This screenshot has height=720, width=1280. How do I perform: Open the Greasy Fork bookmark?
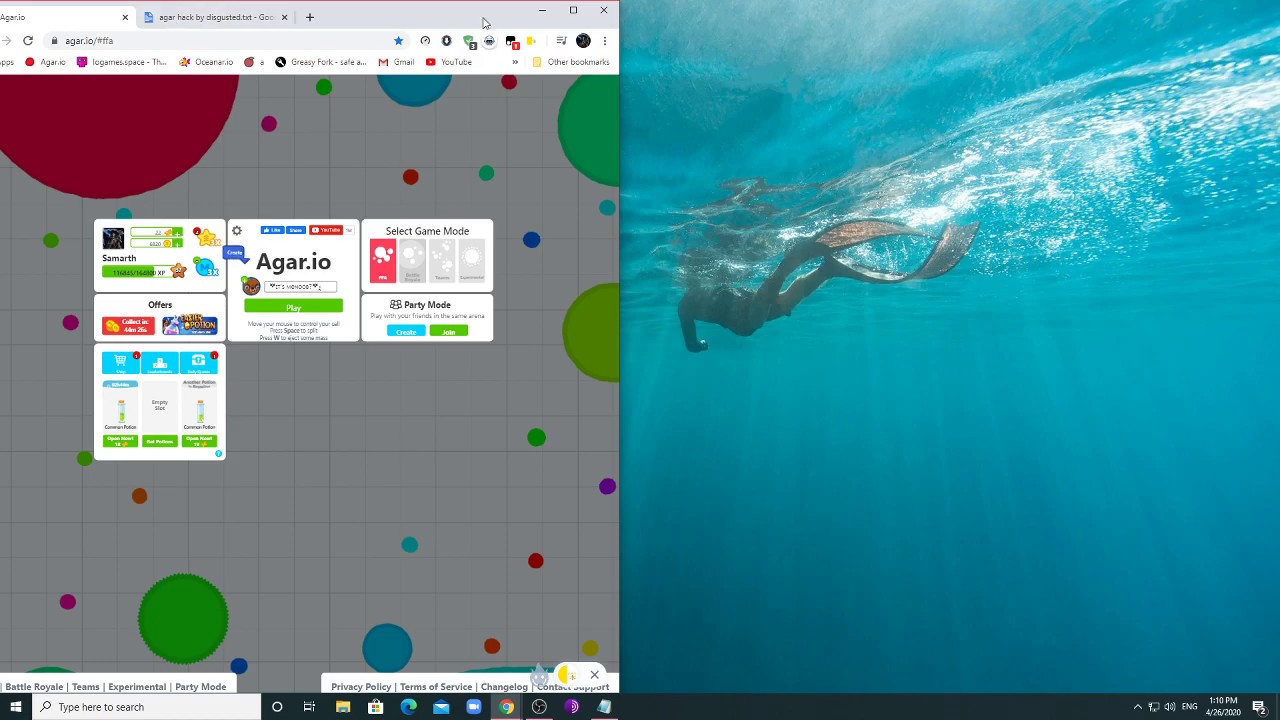point(321,62)
